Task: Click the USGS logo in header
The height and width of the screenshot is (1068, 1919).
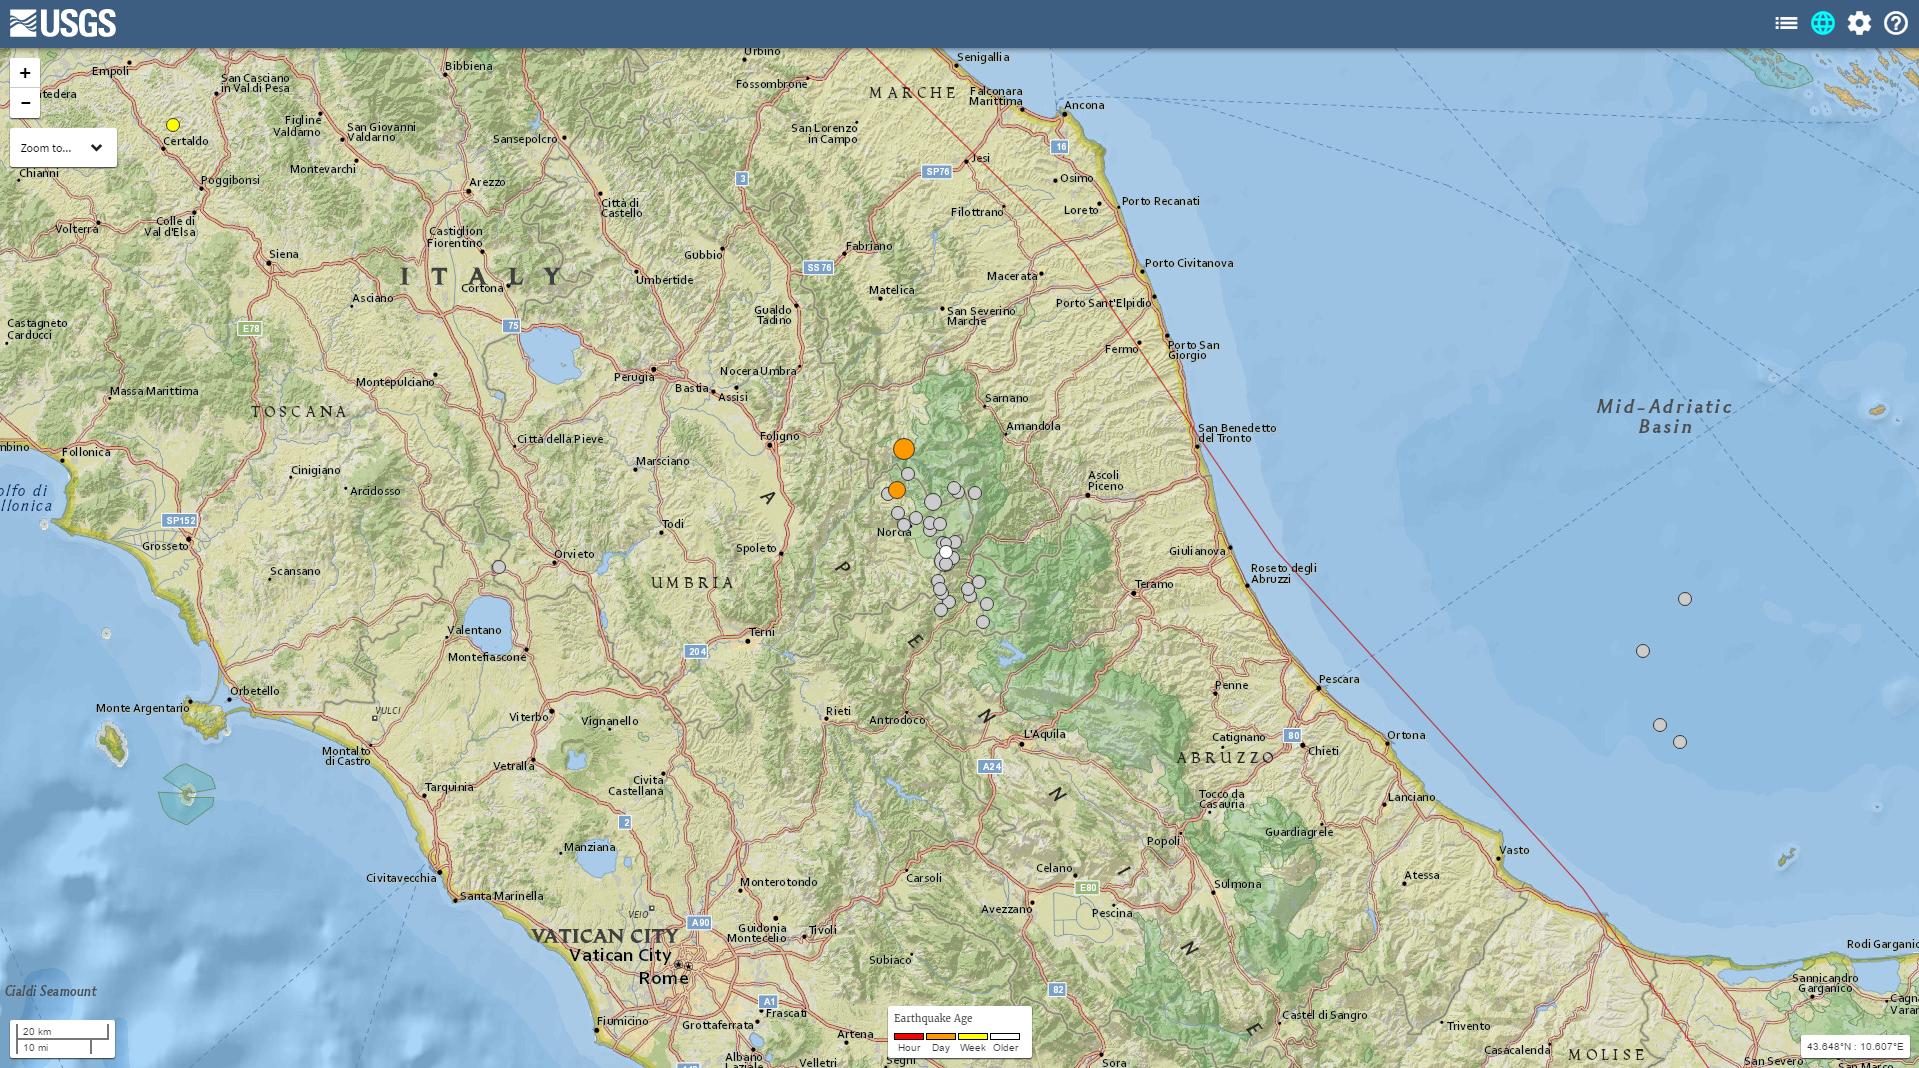Action: pyautogui.click(x=63, y=23)
